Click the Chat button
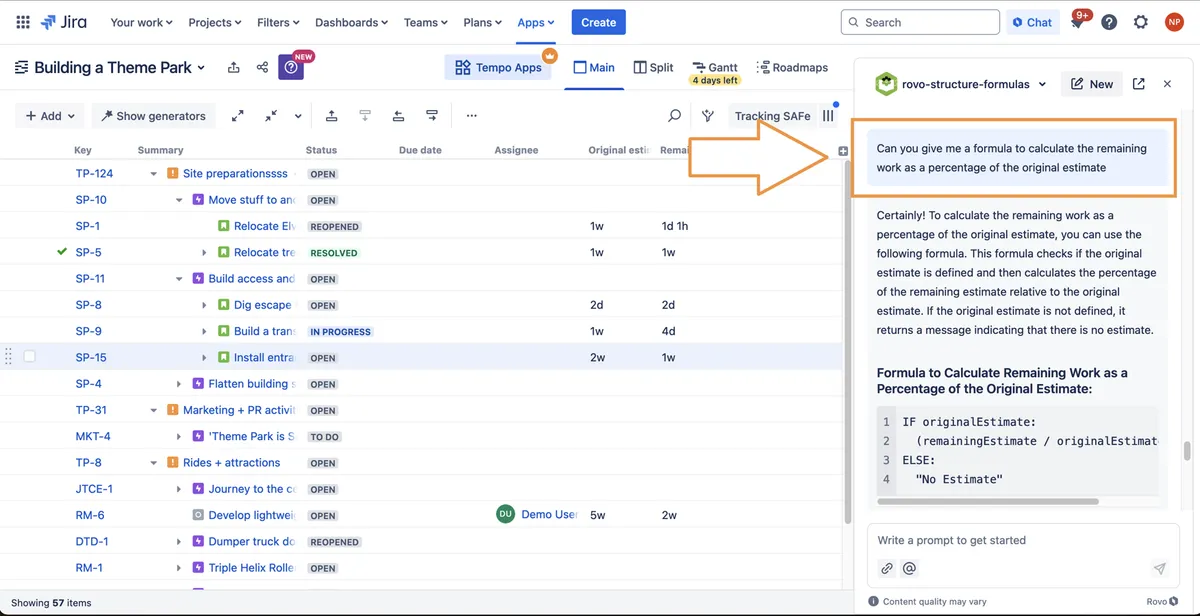 [1032, 22]
